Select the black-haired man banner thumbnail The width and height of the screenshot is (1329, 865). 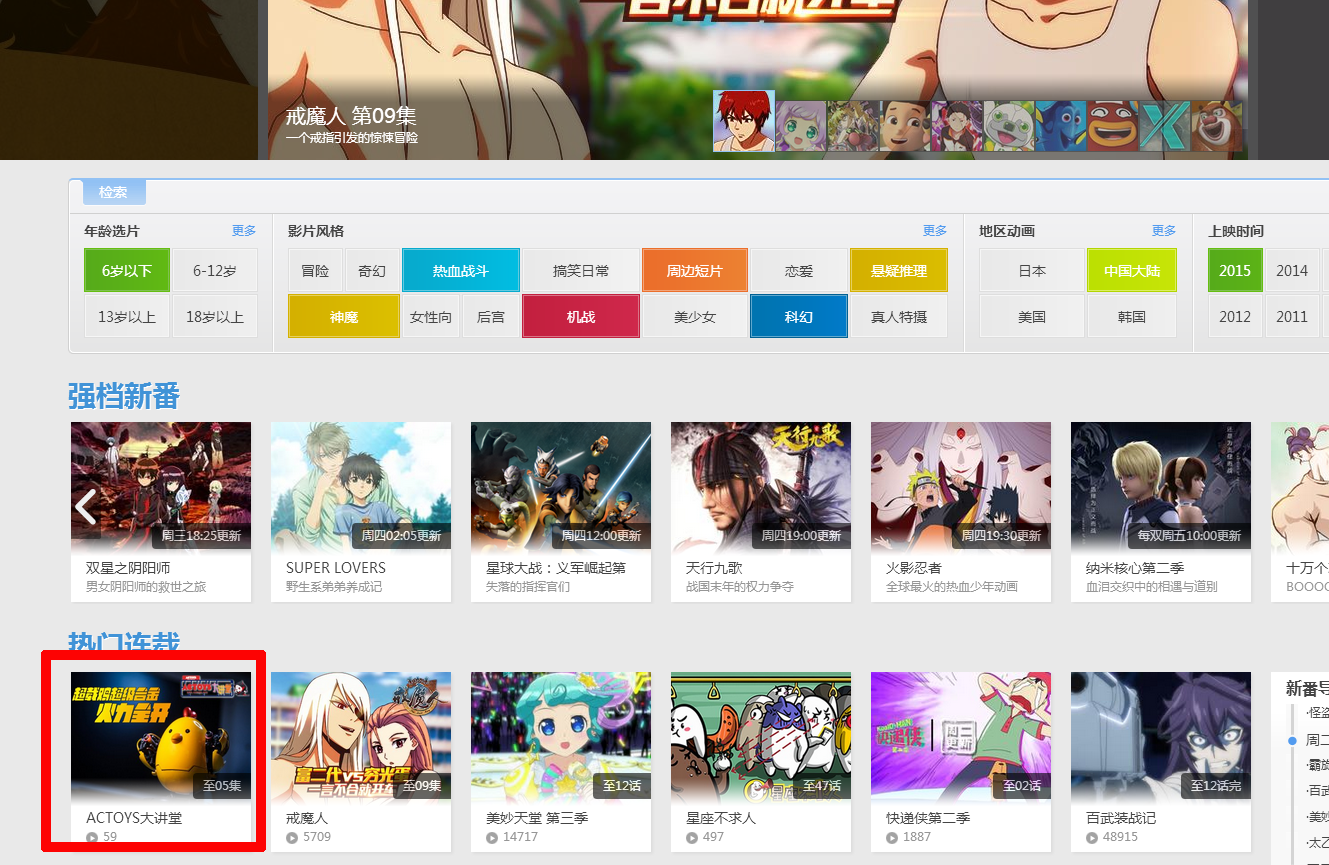[957, 126]
